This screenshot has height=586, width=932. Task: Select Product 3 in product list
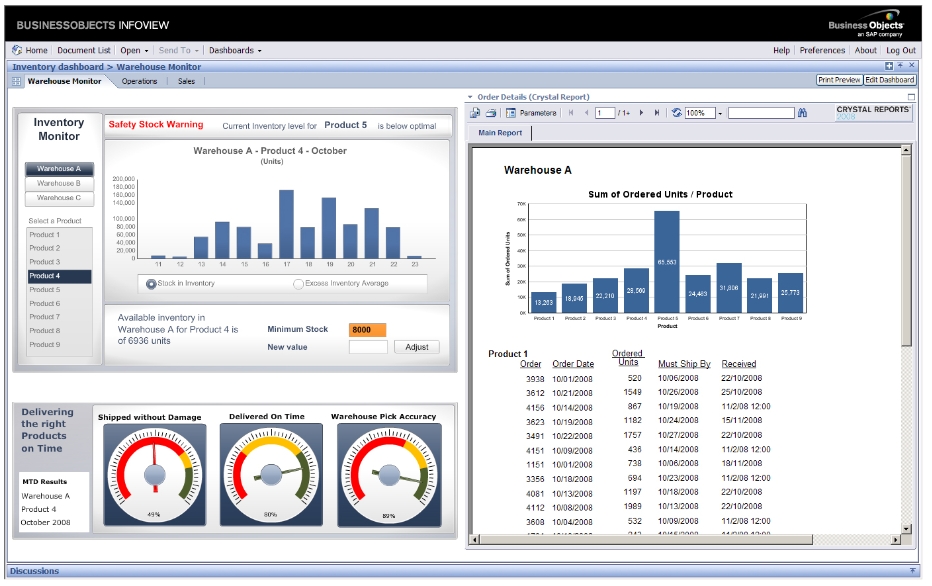tap(59, 262)
